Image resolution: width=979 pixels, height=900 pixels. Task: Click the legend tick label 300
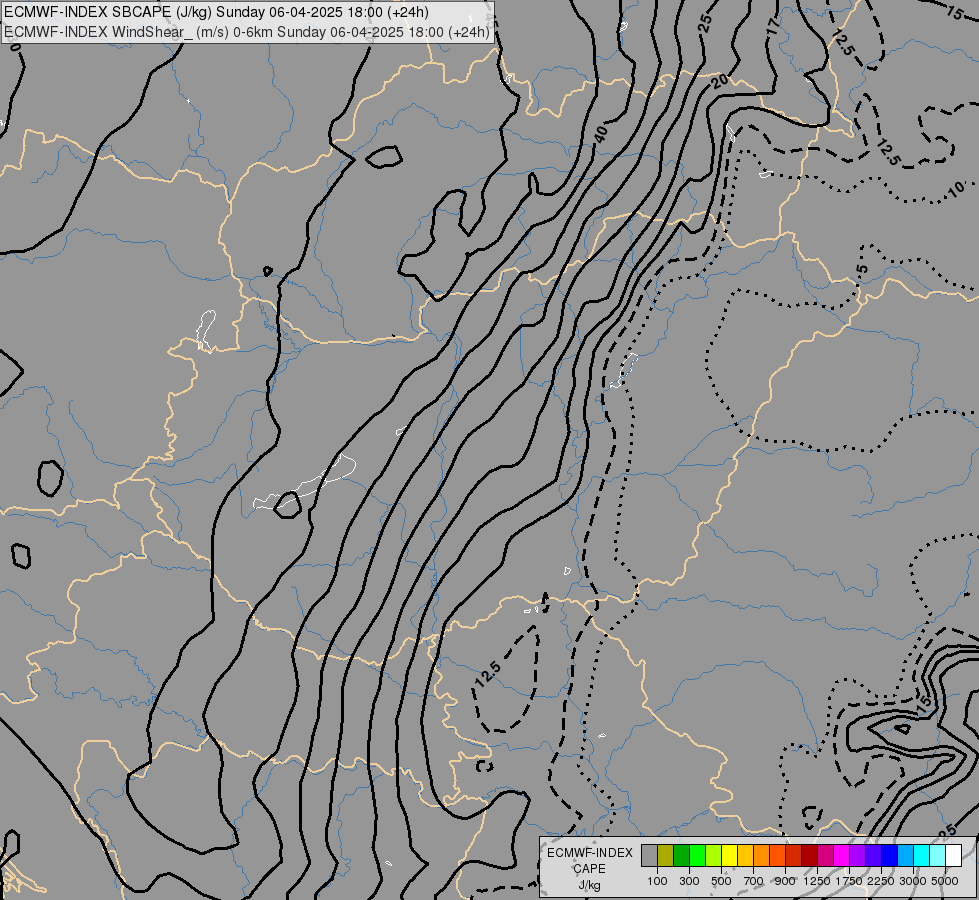(689, 881)
